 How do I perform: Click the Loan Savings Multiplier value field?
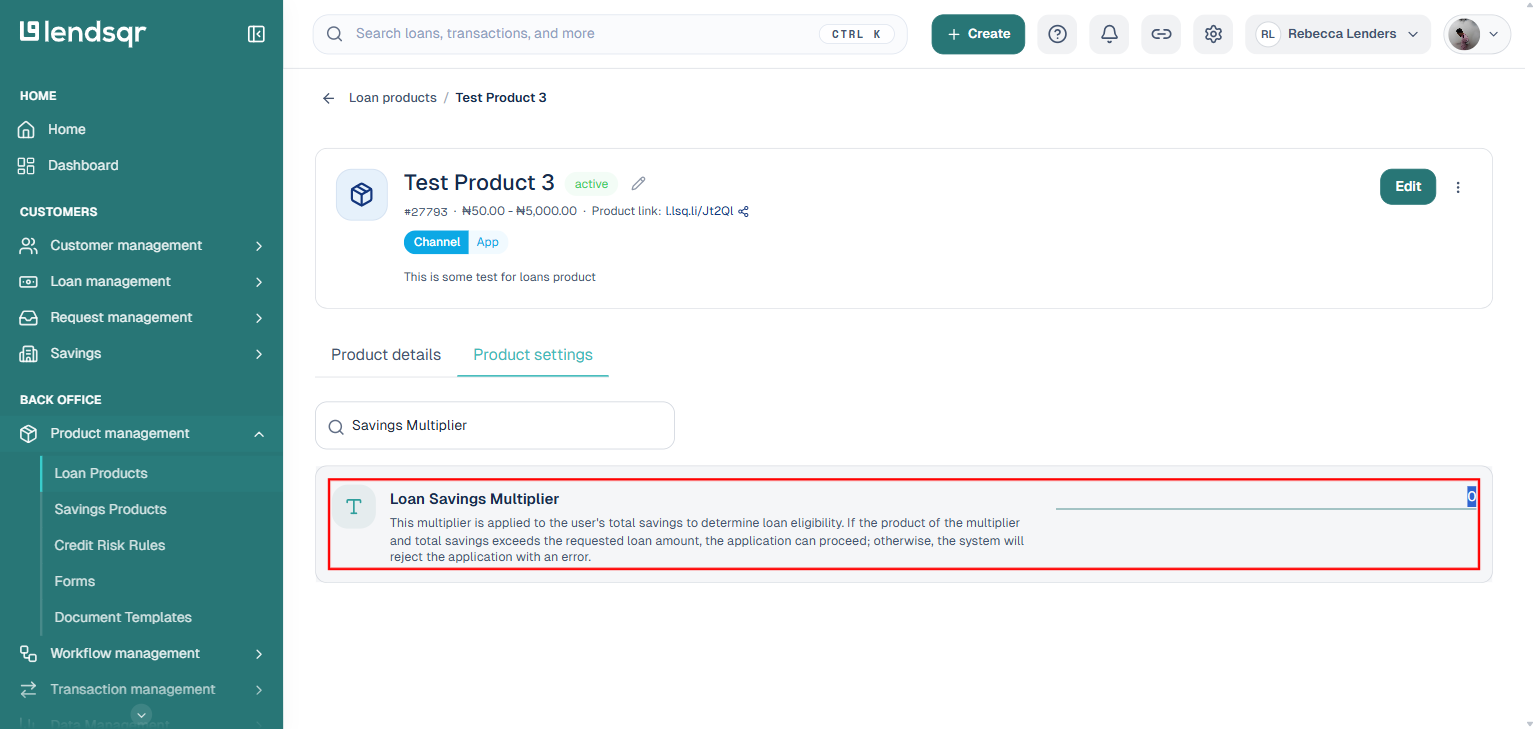tap(1266, 497)
